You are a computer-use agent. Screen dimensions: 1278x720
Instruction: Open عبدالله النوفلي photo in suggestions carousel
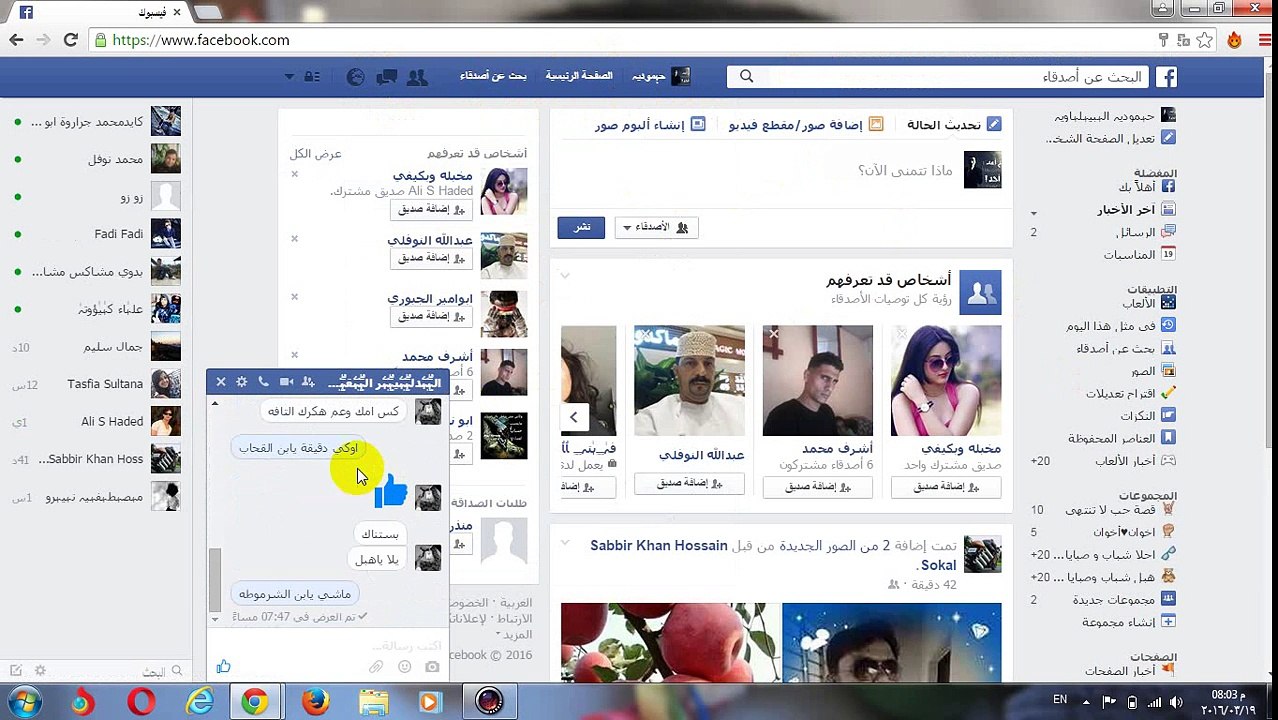689,381
